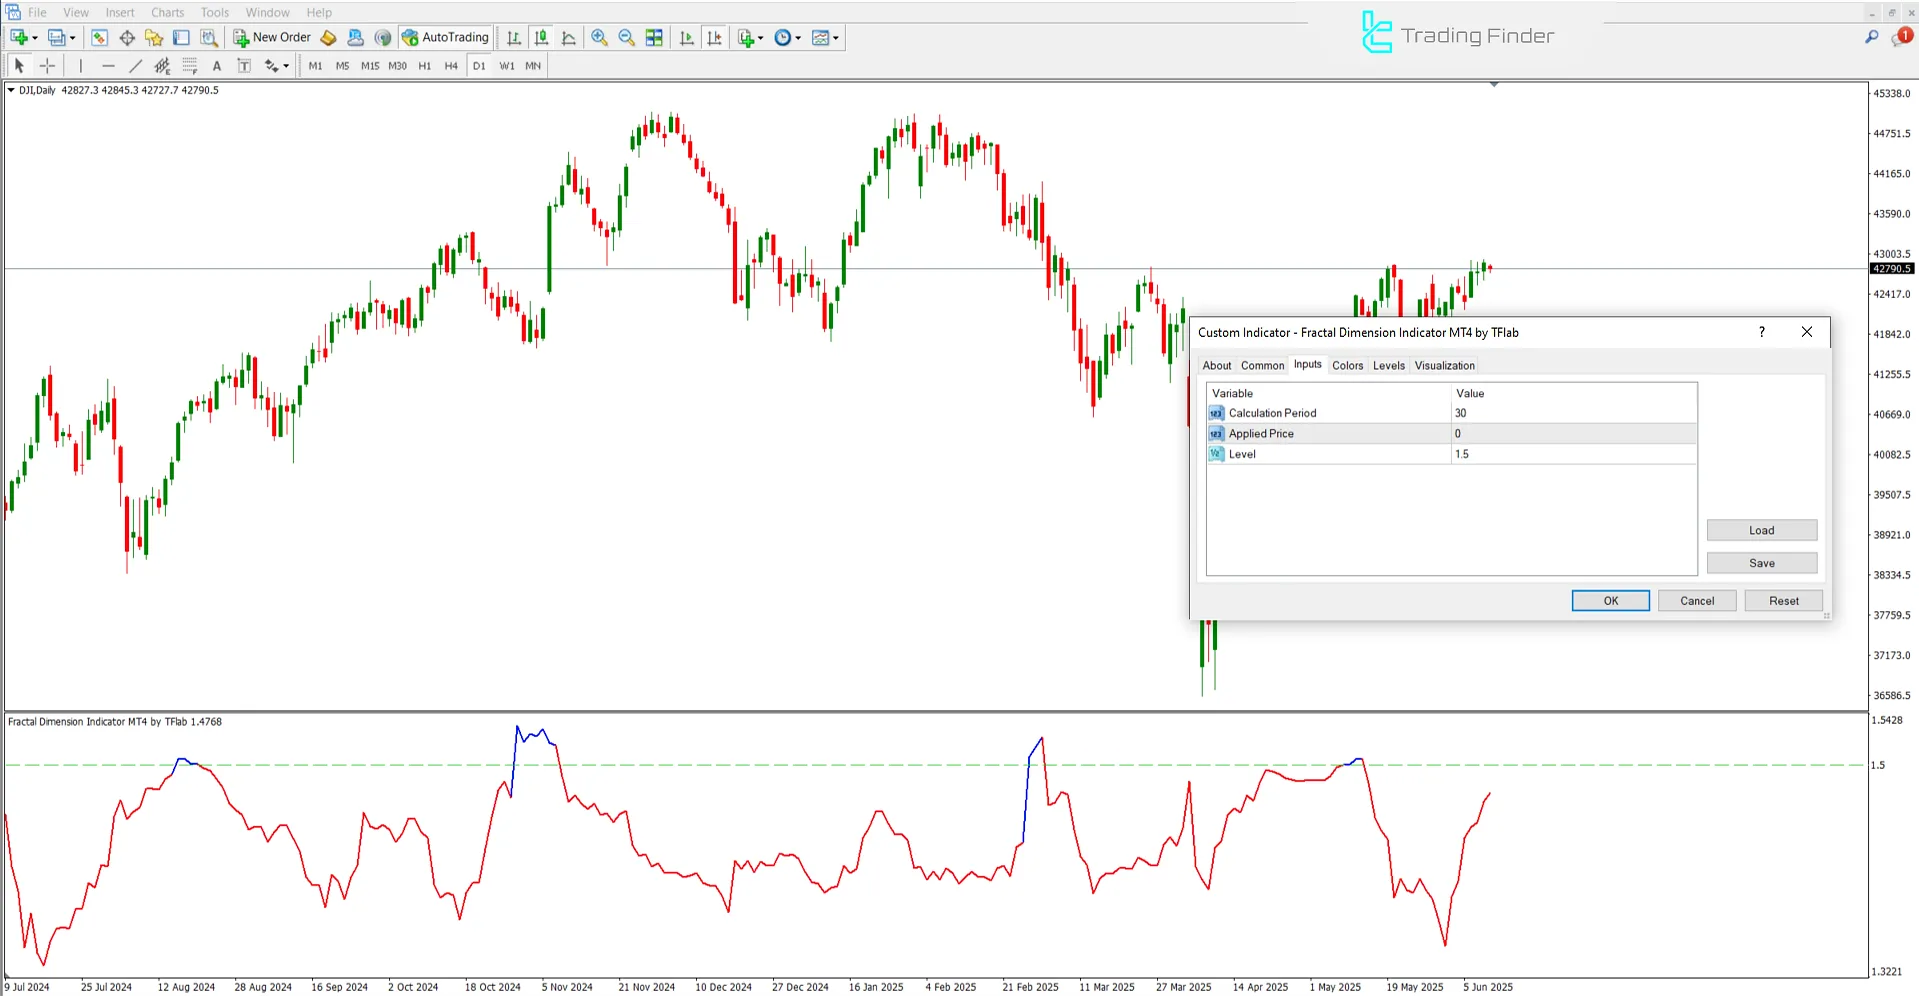The width and height of the screenshot is (1919, 996).
Task: Select the Draw Vertical Line tool
Action: [x=80, y=65]
